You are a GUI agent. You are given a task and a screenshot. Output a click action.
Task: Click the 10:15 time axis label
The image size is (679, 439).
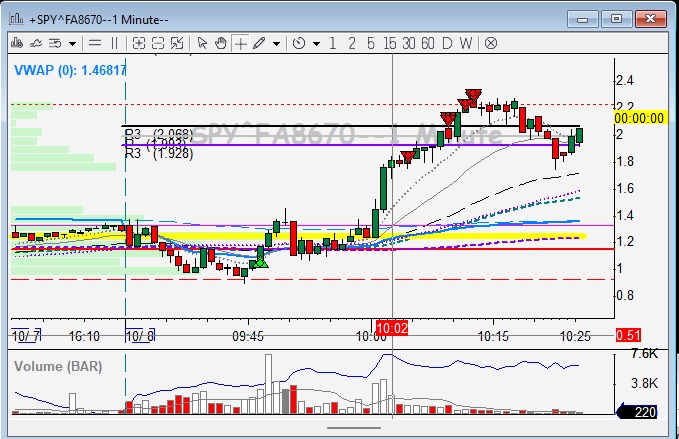(x=493, y=336)
